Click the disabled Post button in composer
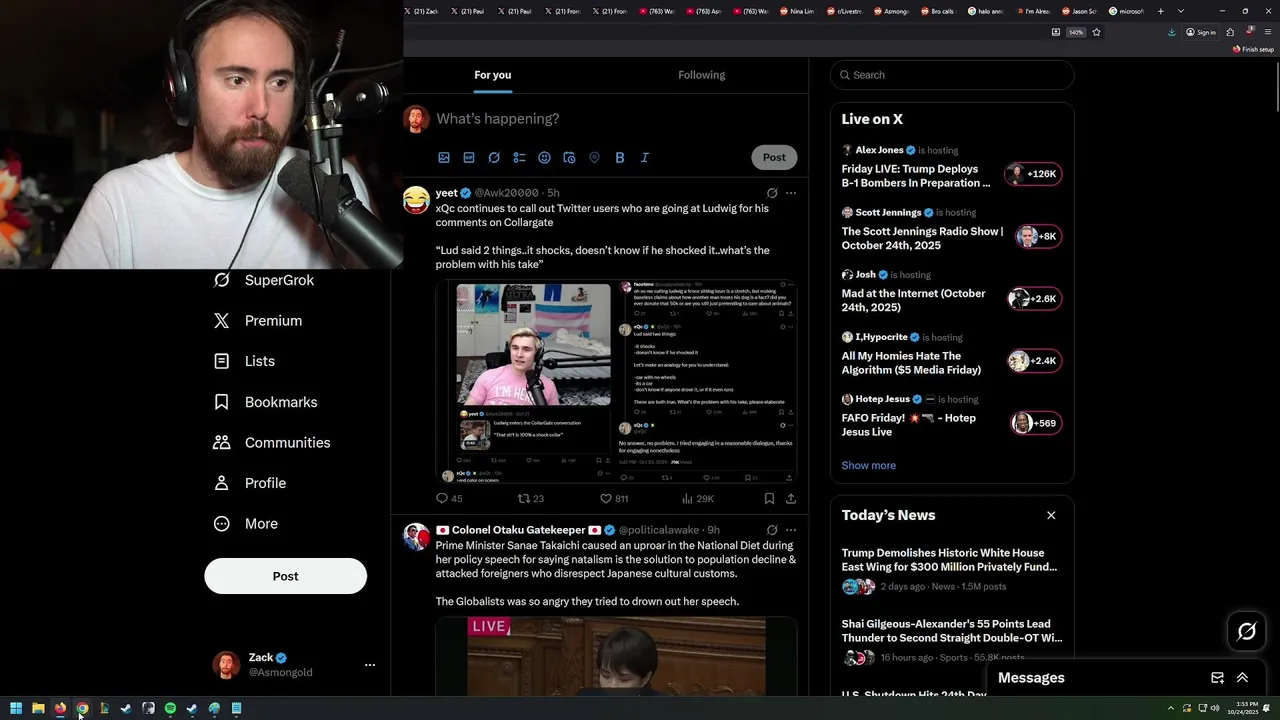1280x720 pixels. (774, 157)
